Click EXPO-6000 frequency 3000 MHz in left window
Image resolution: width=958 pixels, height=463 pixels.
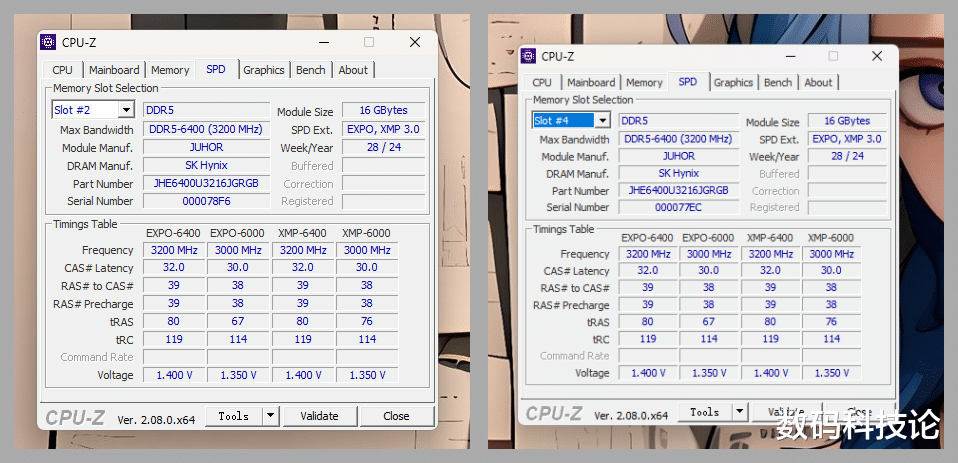pos(238,250)
